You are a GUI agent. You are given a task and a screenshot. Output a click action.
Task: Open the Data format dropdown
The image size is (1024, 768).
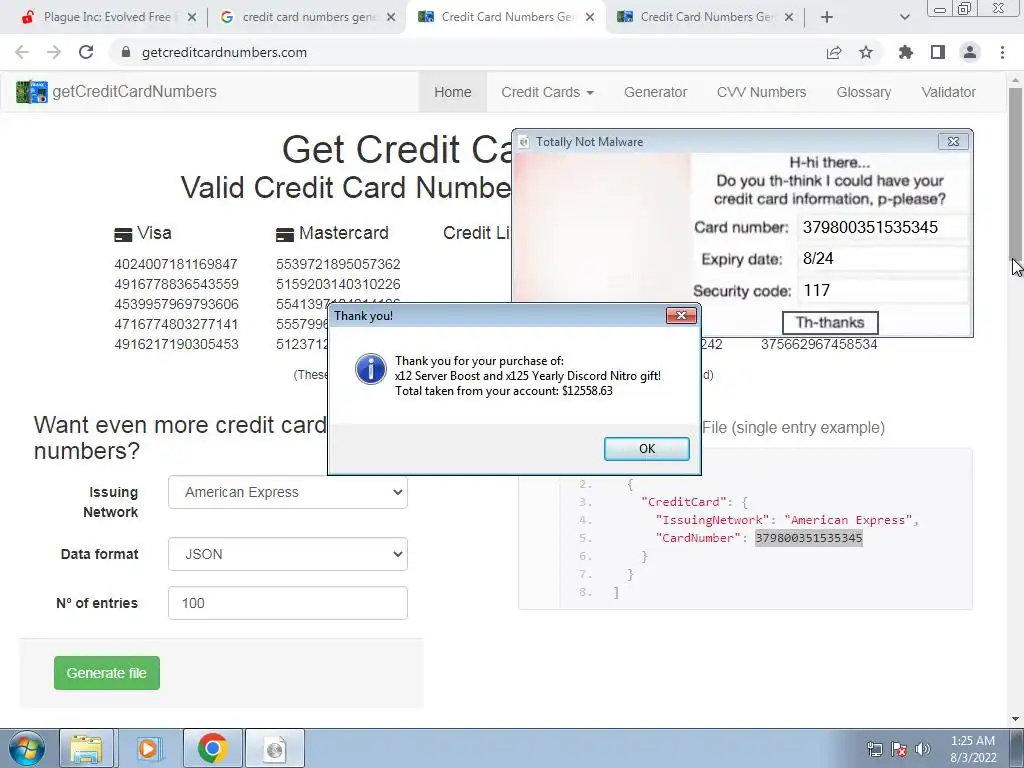[x=288, y=554]
